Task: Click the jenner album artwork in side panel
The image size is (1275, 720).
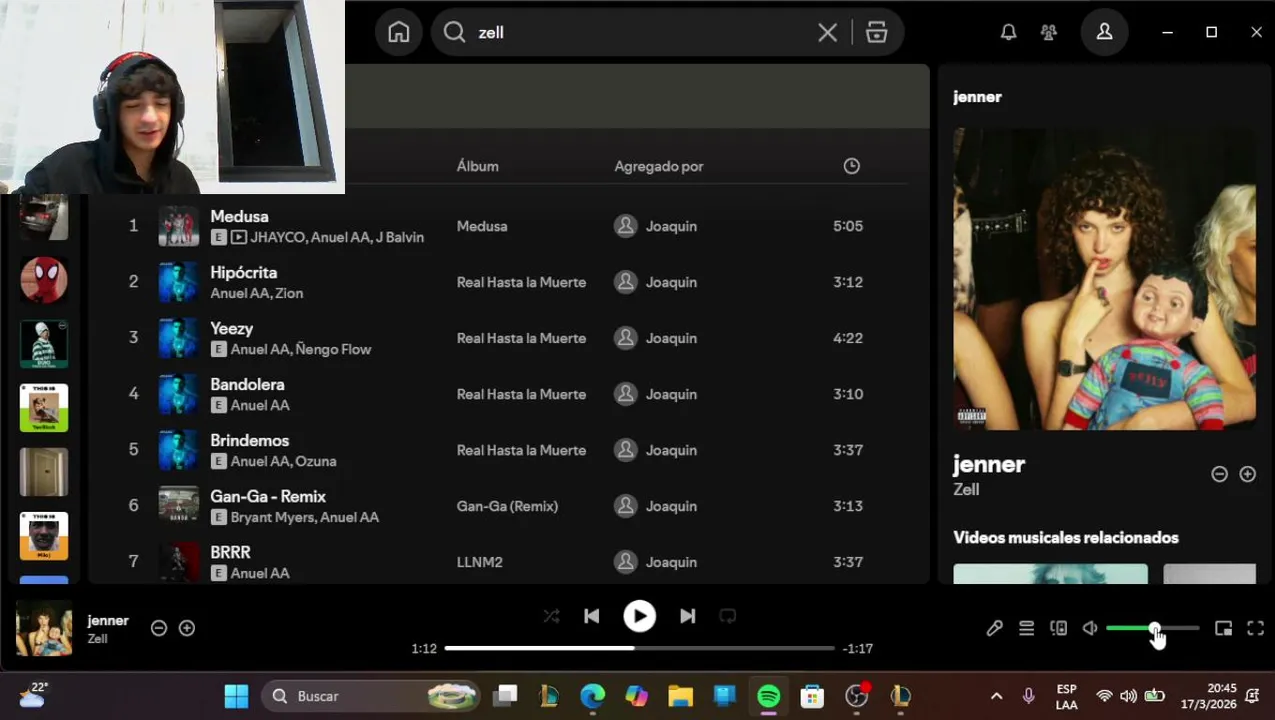Action: [1104, 279]
